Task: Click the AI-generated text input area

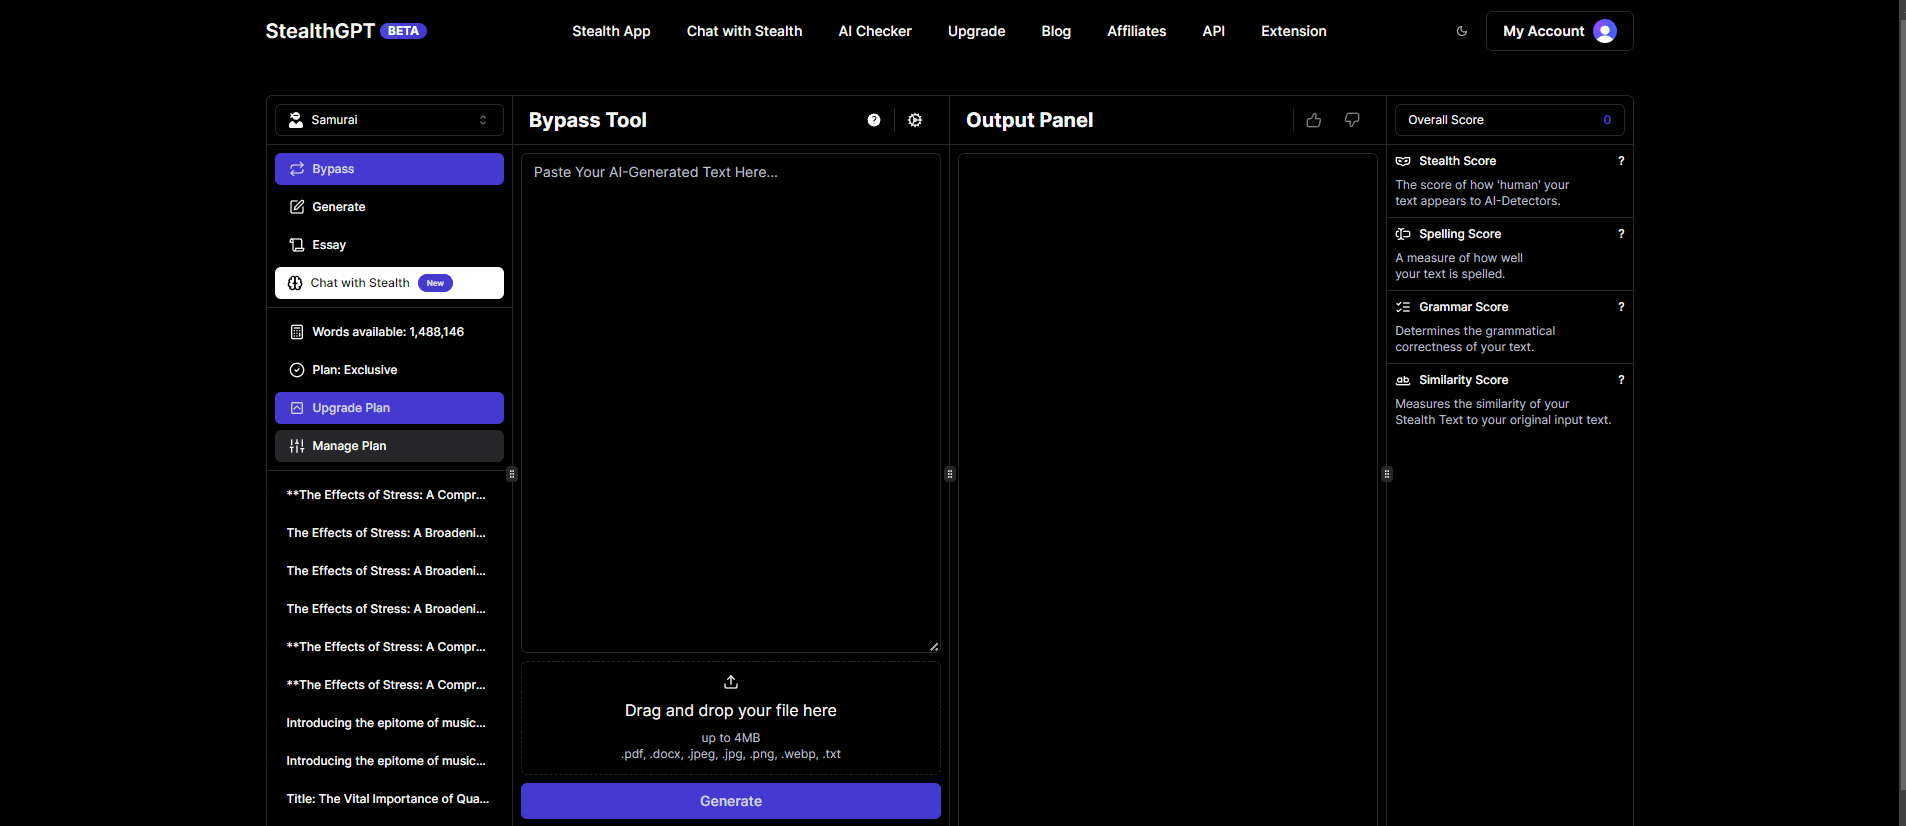Action: [x=730, y=402]
